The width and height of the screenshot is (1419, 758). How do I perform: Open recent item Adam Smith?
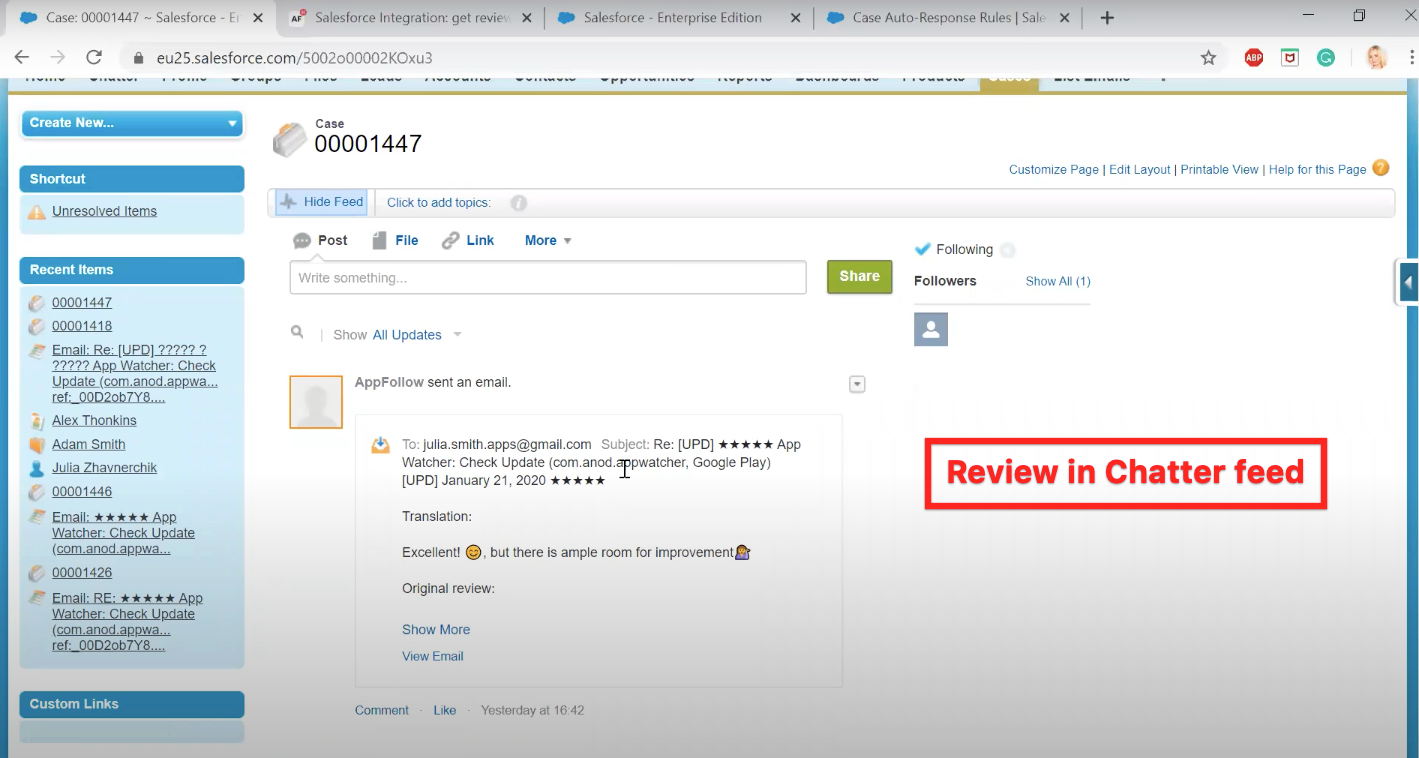tap(89, 444)
